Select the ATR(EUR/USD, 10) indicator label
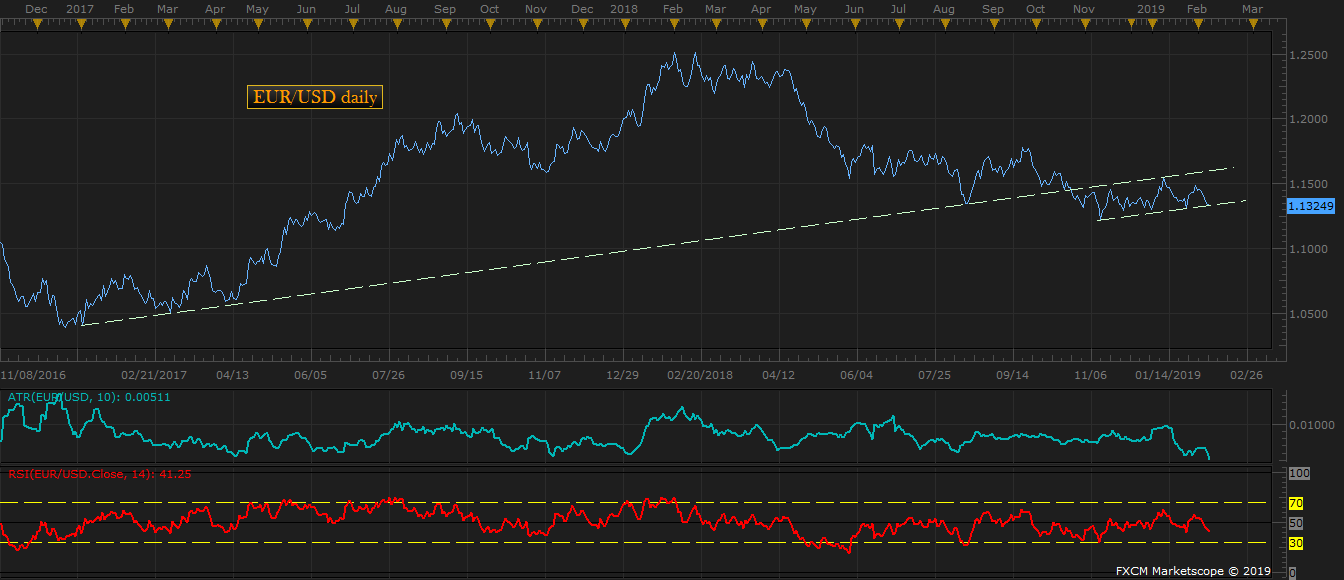This screenshot has width=1344, height=580. click(75, 397)
